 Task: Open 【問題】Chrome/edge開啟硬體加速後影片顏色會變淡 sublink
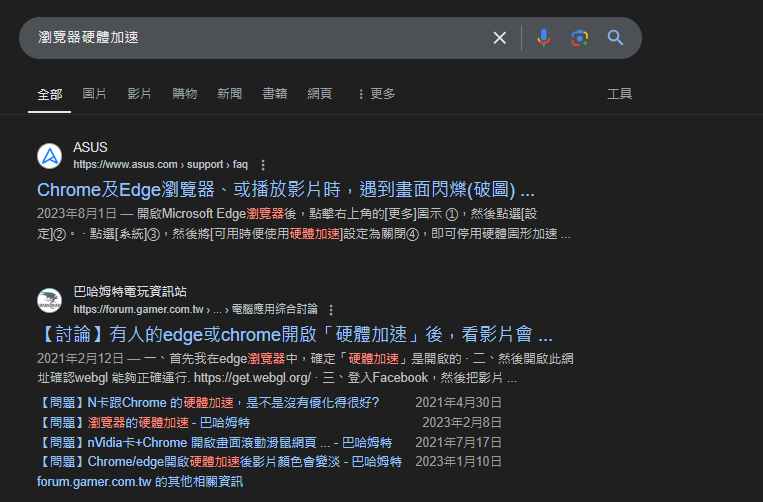[219, 462]
